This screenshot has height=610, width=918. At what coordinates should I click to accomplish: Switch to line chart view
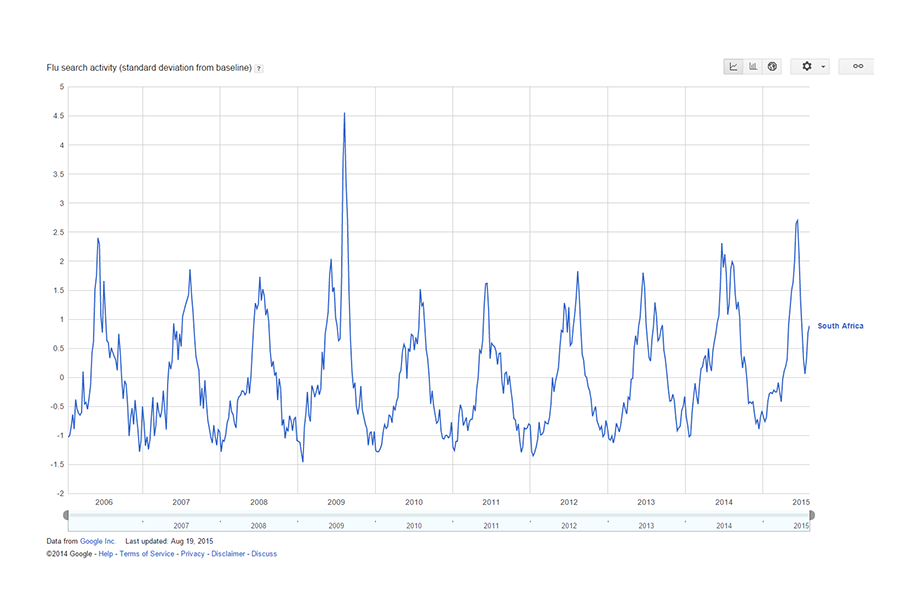click(733, 67)
